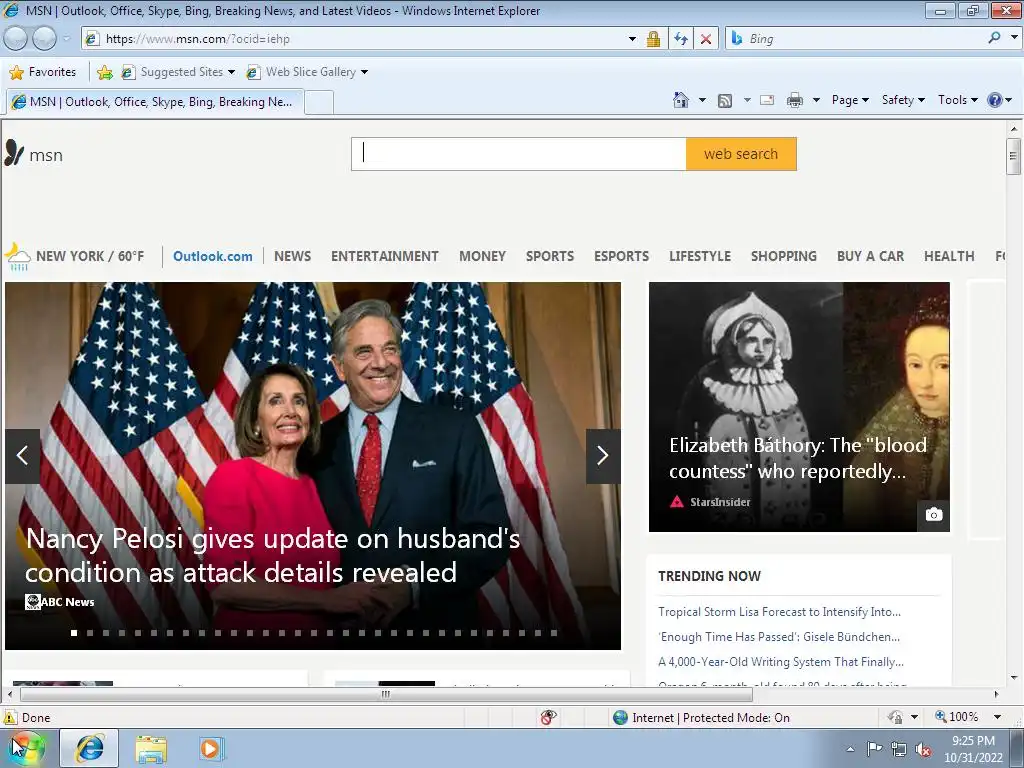Expand the address bar history dropdown
This screenshot has width=1024, height=768.
tap(632, 39)
